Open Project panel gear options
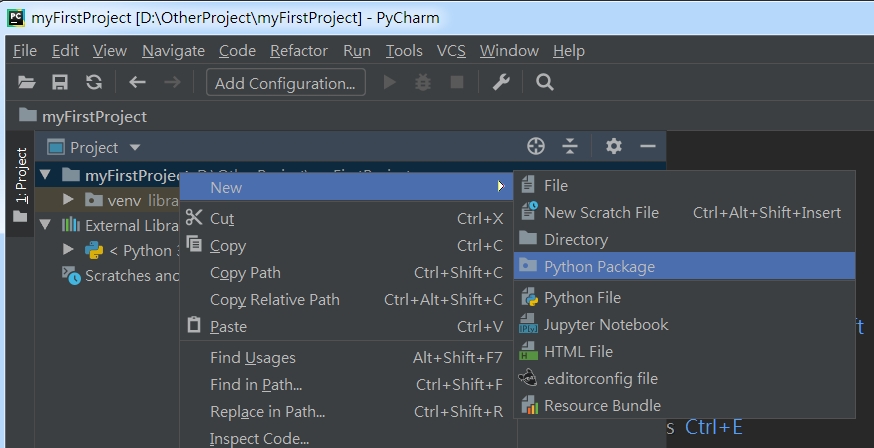The height and width of the screenshot is (448, 874). (x=613, y=147)
